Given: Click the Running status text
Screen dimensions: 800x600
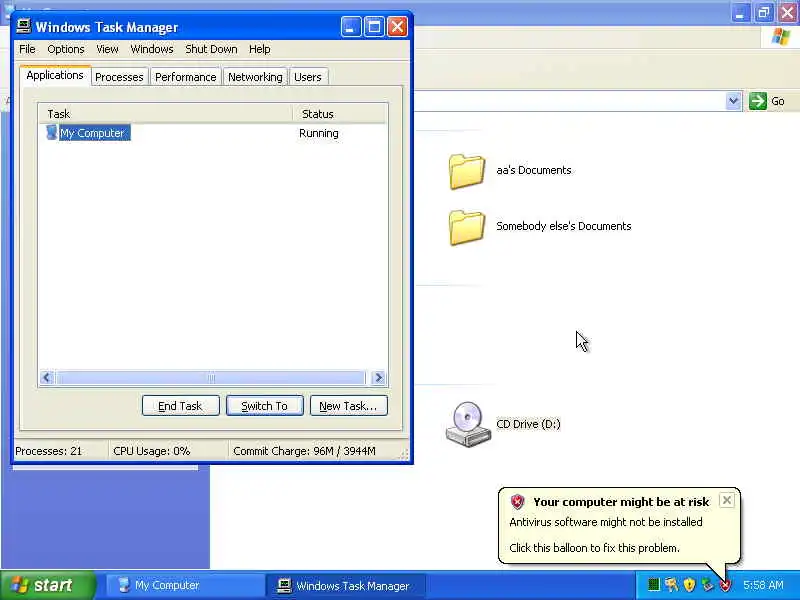Looking at the screenshot, I should [319, 133].
